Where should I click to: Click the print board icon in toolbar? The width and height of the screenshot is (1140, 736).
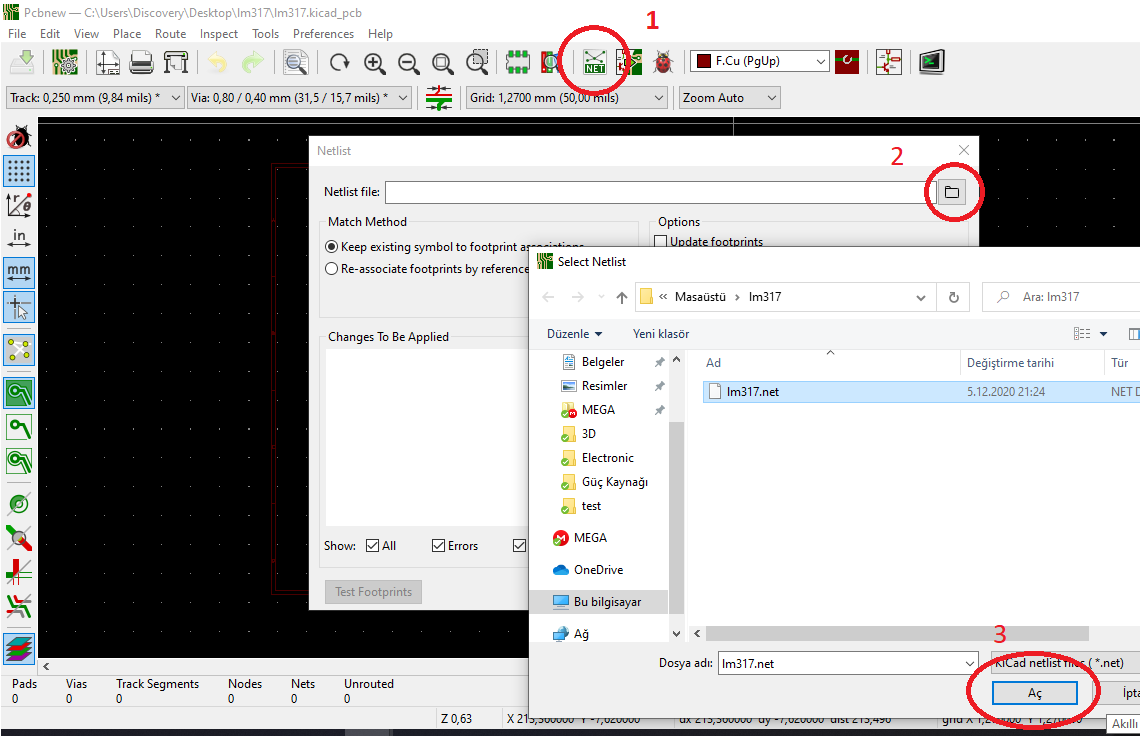coord(142,62)
